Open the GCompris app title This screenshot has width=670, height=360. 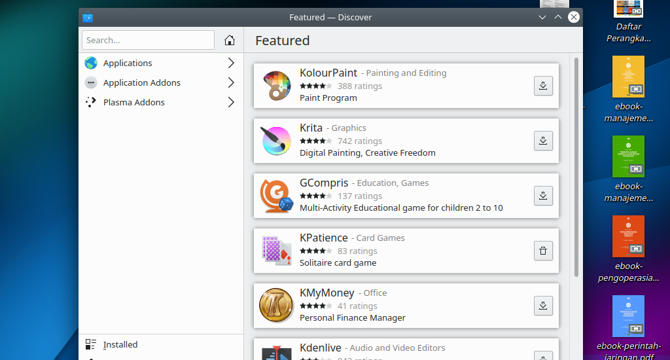tap(324, 183)
